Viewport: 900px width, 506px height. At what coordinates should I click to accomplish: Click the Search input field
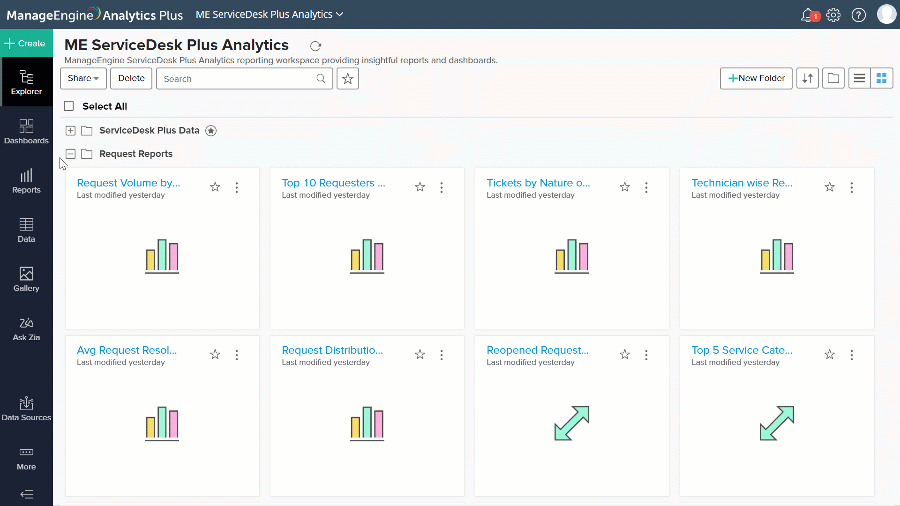(238, 78)
